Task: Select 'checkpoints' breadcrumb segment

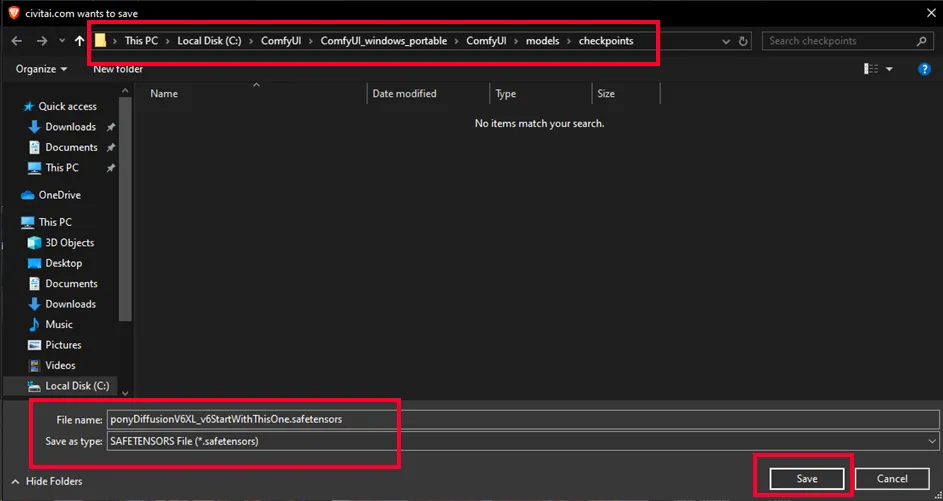Action: point(606,41)
